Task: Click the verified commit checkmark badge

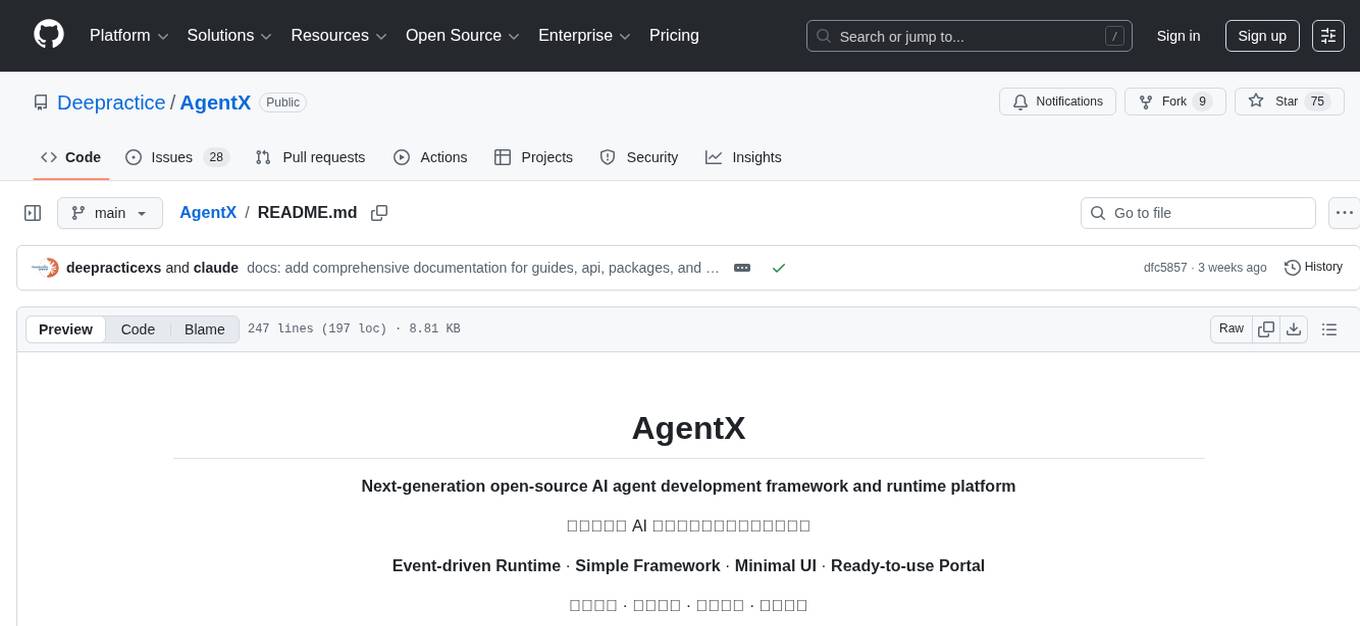Action: 779,267
